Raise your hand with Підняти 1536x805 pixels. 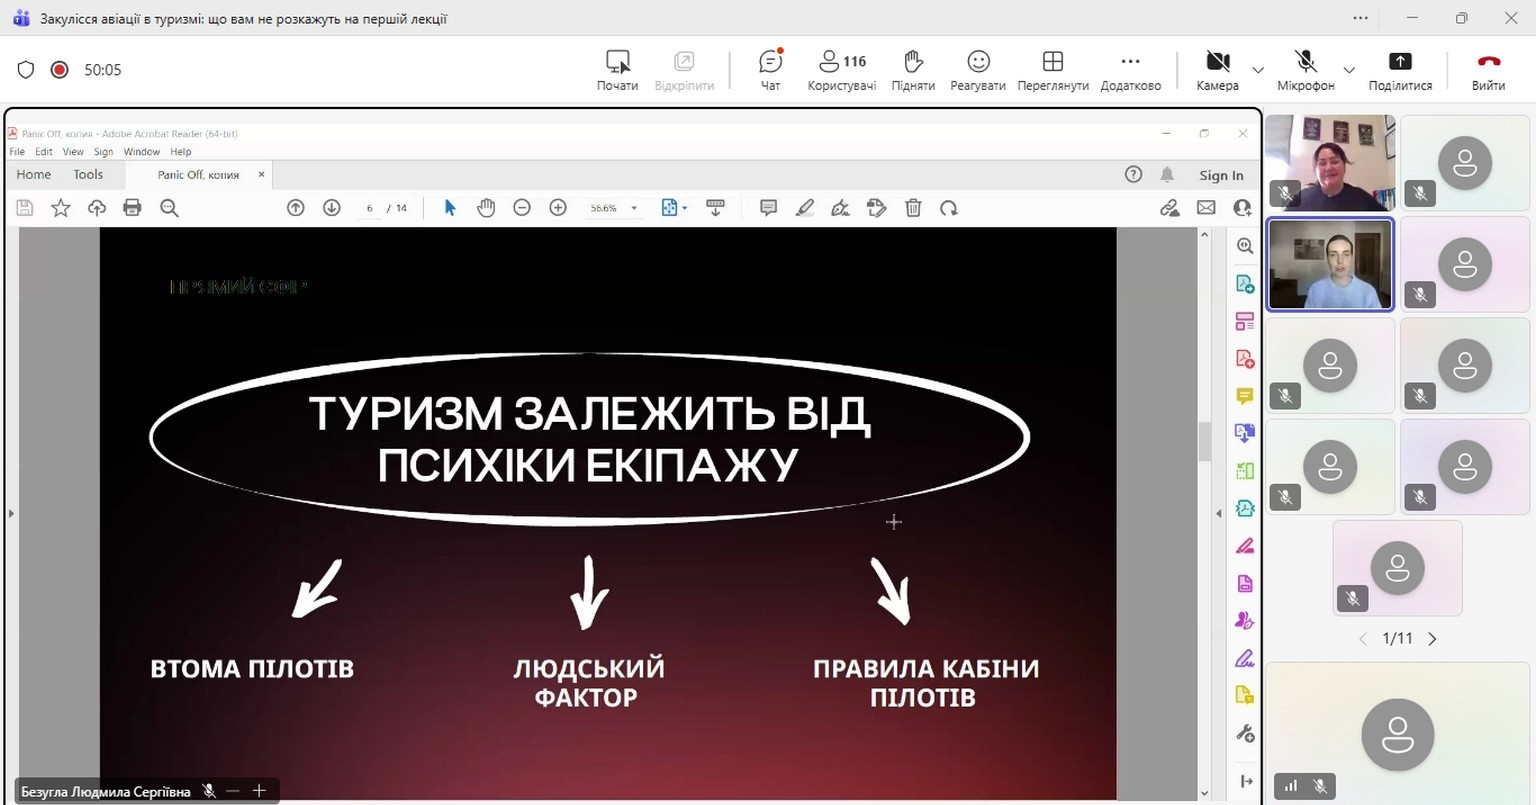(912, 69)
